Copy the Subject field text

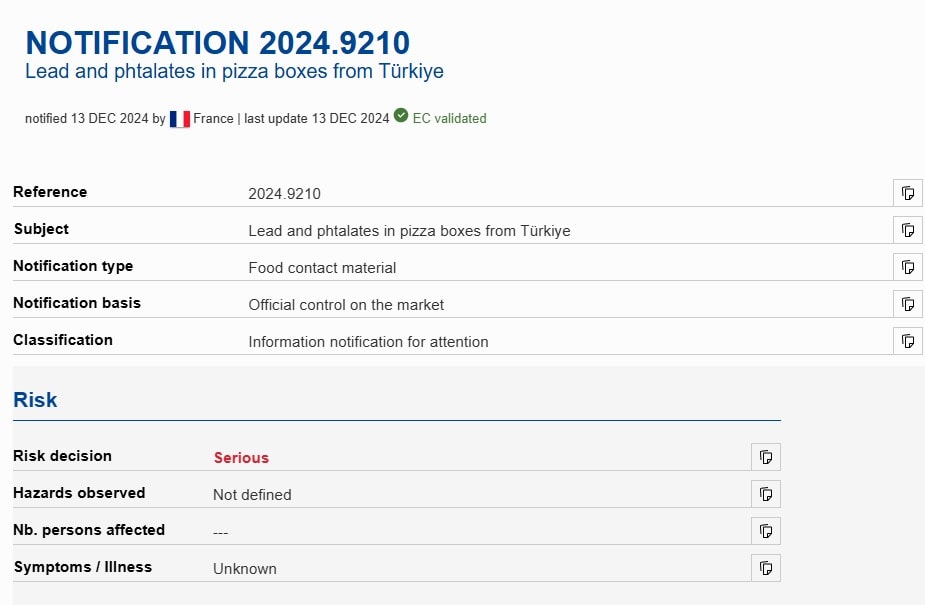(907, 230)
